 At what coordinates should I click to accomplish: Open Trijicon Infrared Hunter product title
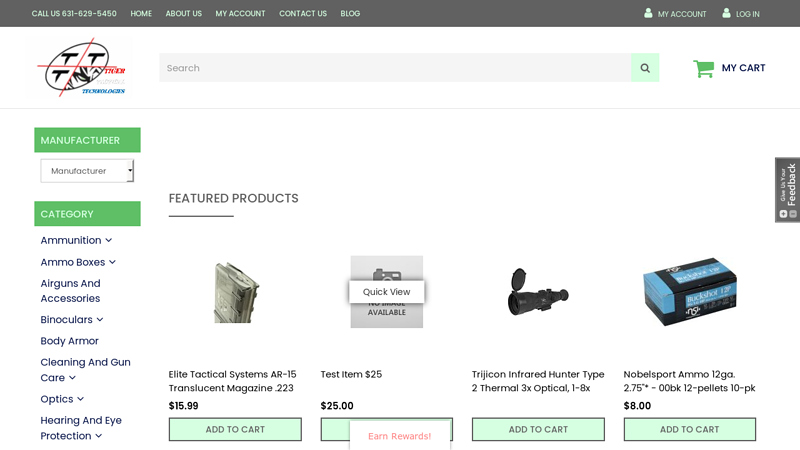538,381
